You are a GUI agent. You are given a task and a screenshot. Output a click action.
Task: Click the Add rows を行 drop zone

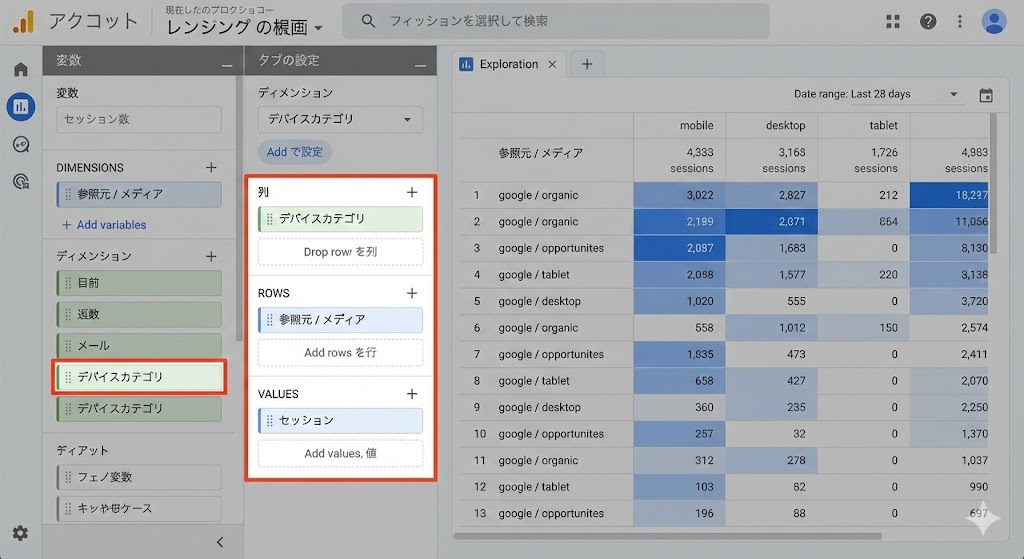tap(340, 353)
